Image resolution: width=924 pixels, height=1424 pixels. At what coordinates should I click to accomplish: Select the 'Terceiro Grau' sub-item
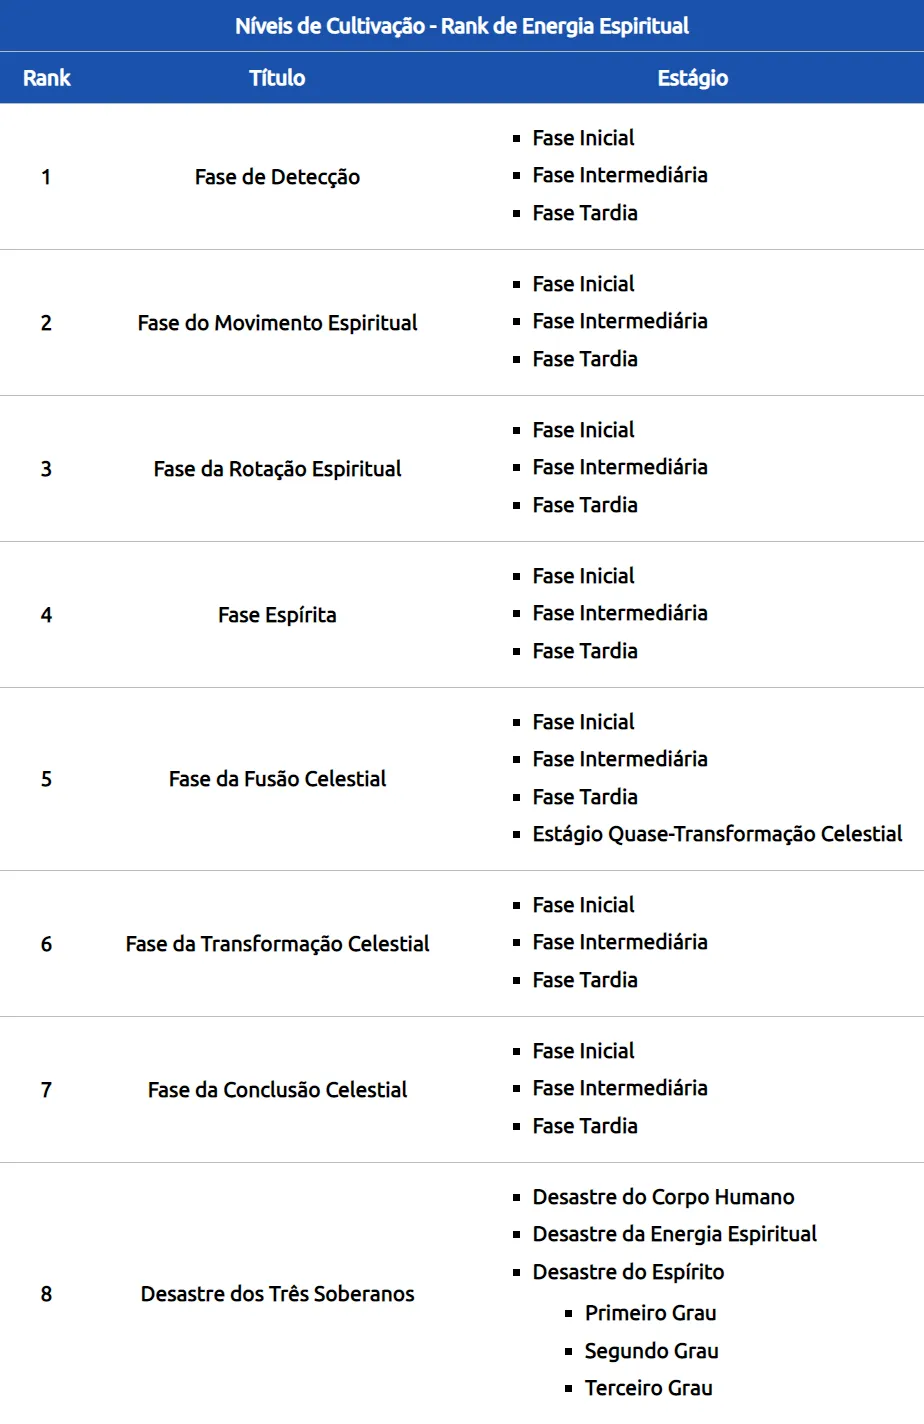648,1388
